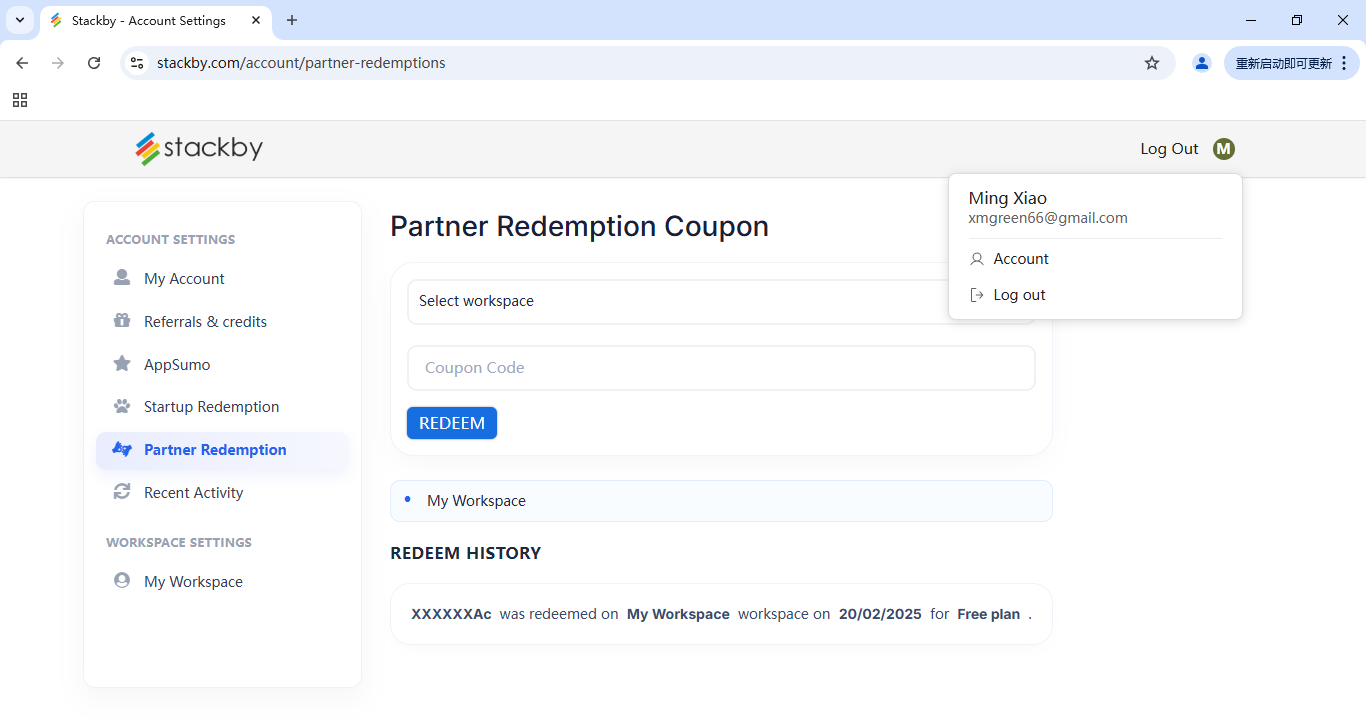The width and height of the screenshot is (1366, 728).
Task: Click the email xmgreen66@gmail.com
Action: point(1048,218)
